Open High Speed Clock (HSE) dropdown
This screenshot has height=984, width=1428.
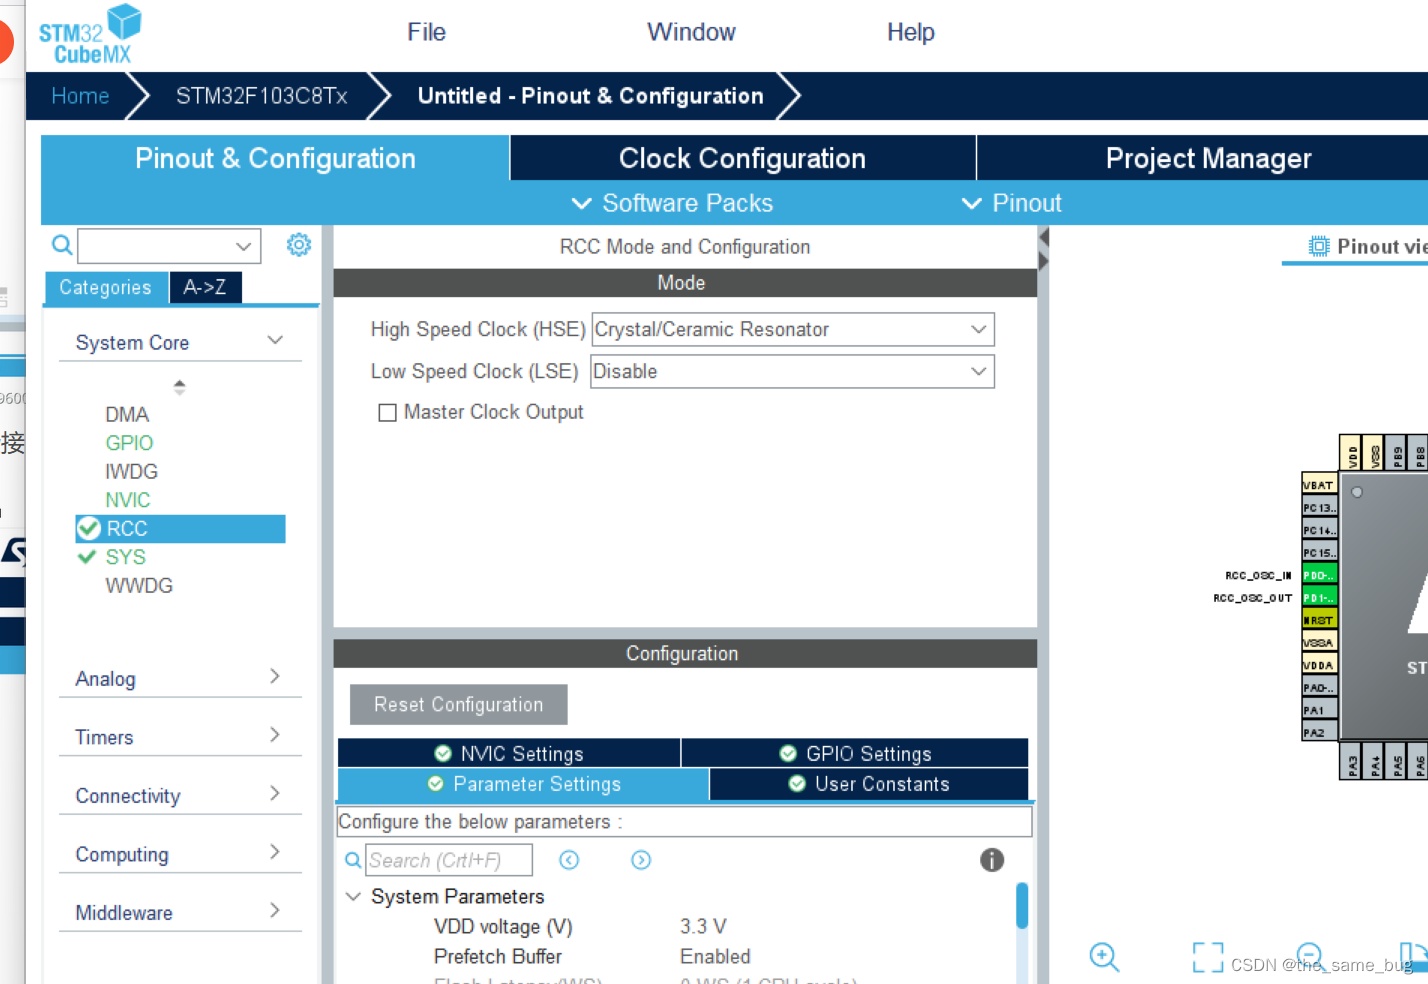click(793, 329)
